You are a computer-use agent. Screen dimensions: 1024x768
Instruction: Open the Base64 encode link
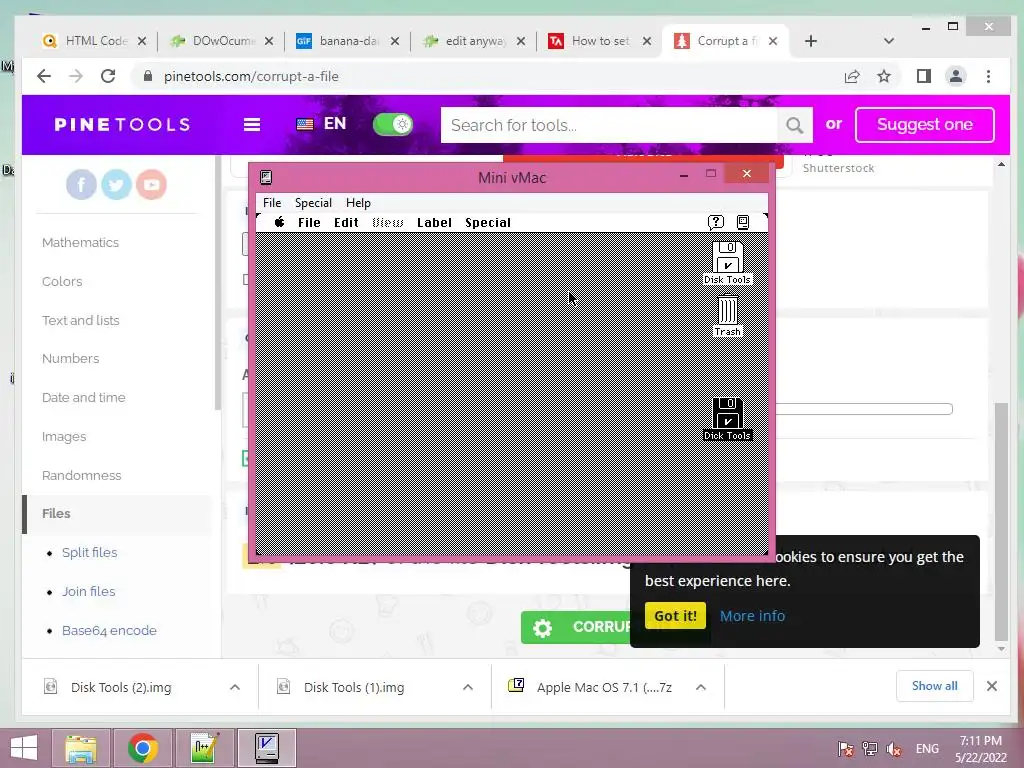pos(109,631)
